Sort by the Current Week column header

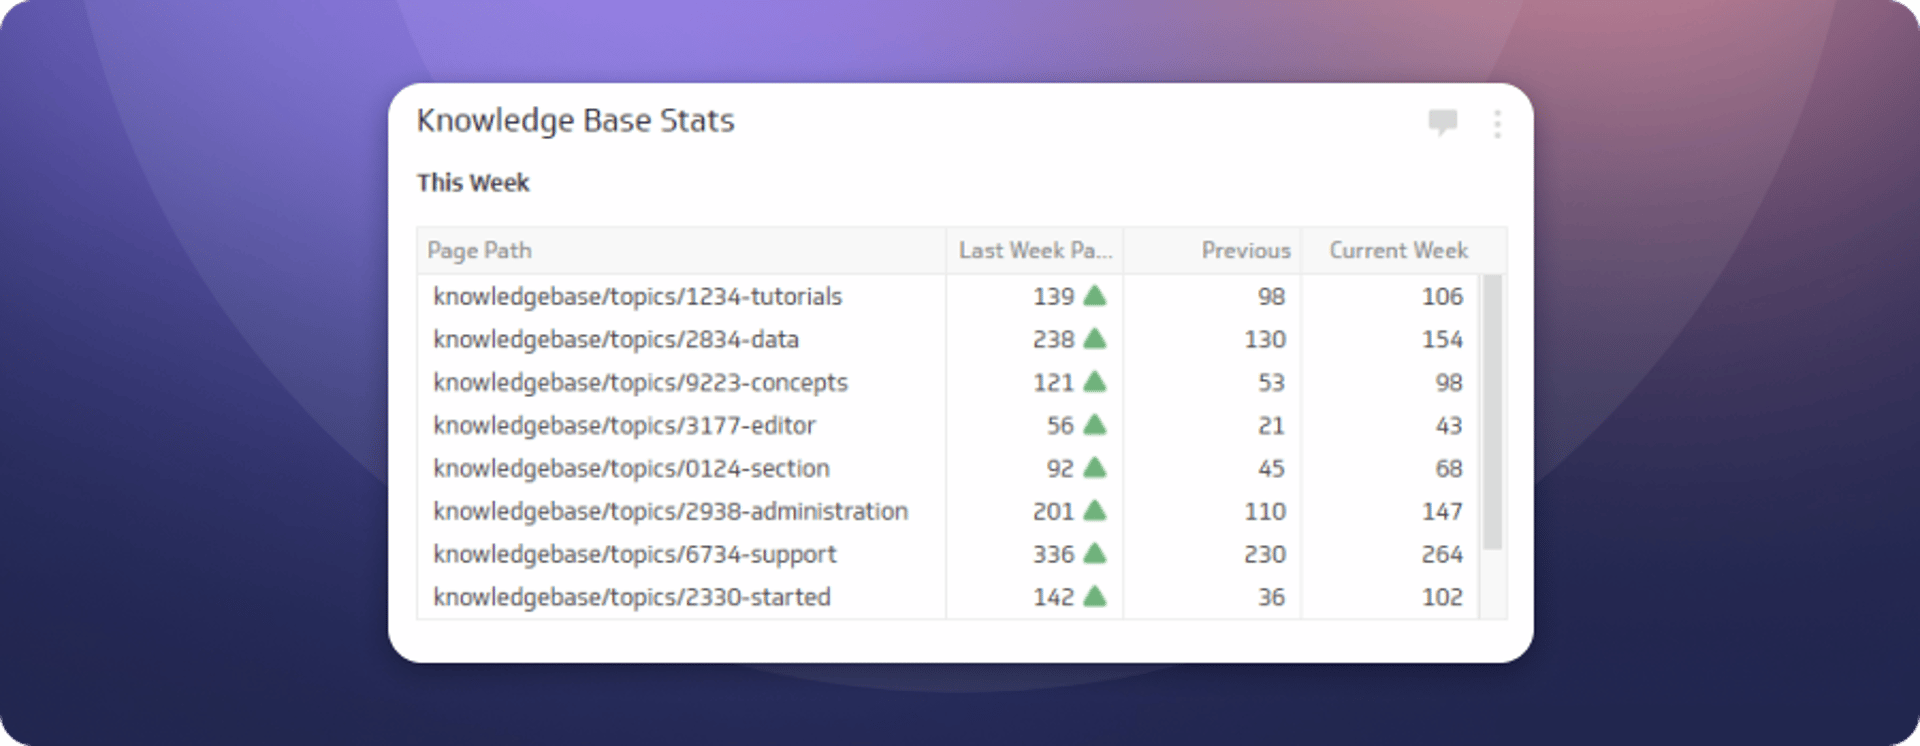pos(1398,250)
